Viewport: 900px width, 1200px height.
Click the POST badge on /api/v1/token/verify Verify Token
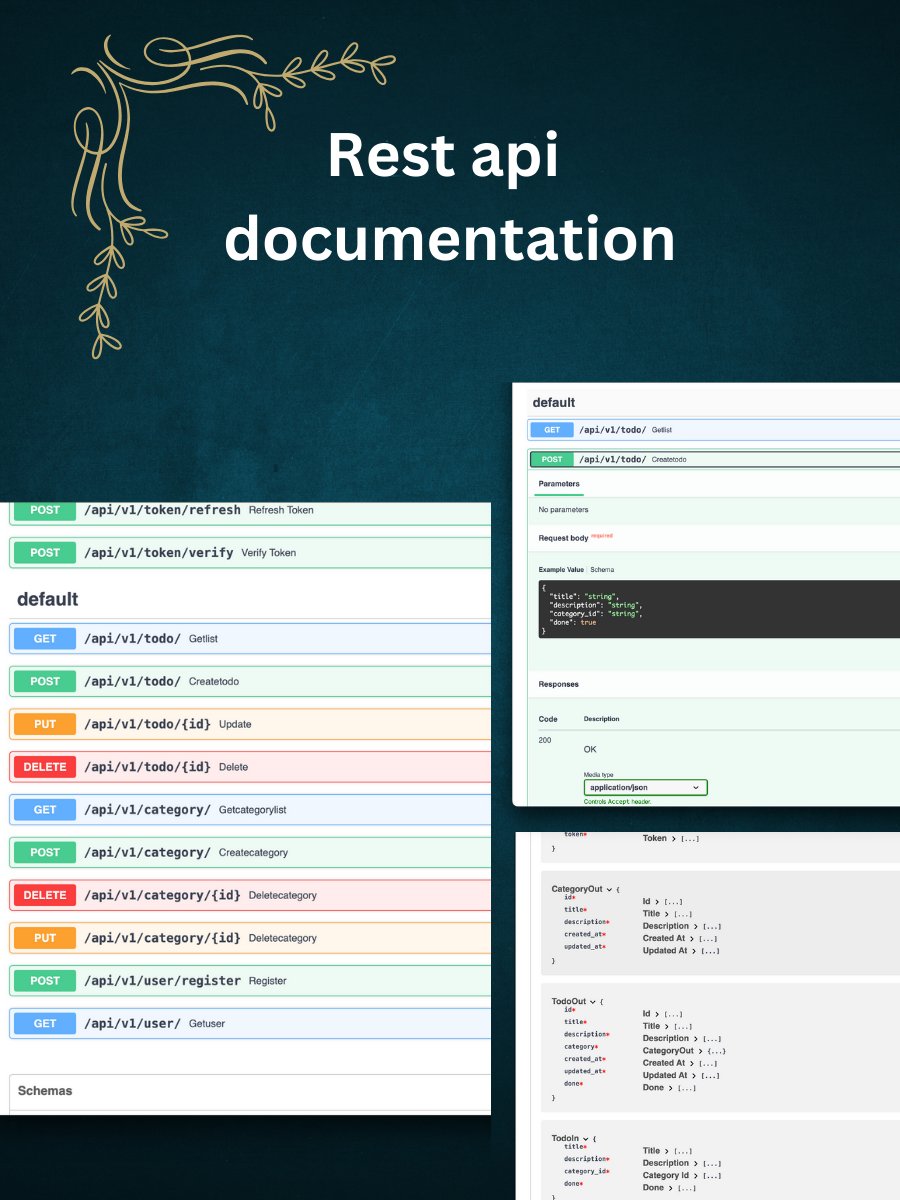tap(44, 552)
